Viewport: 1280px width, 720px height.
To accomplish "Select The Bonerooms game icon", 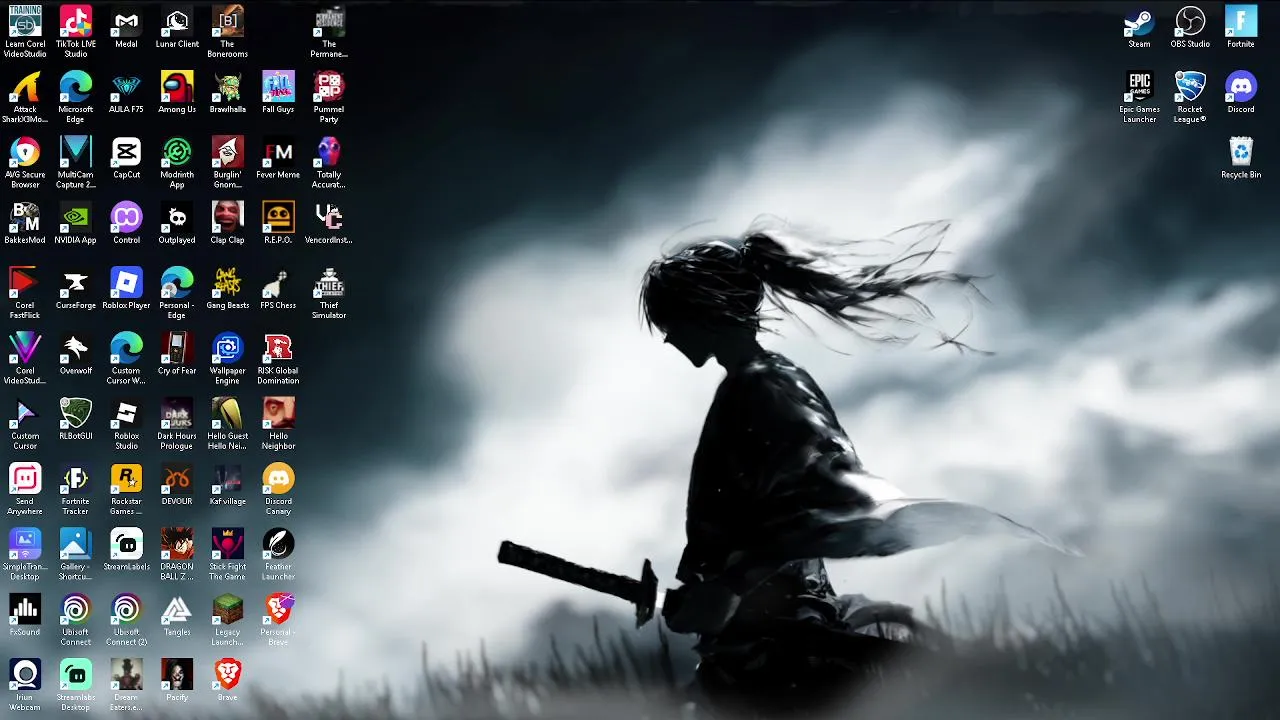I will pos(228,31).
